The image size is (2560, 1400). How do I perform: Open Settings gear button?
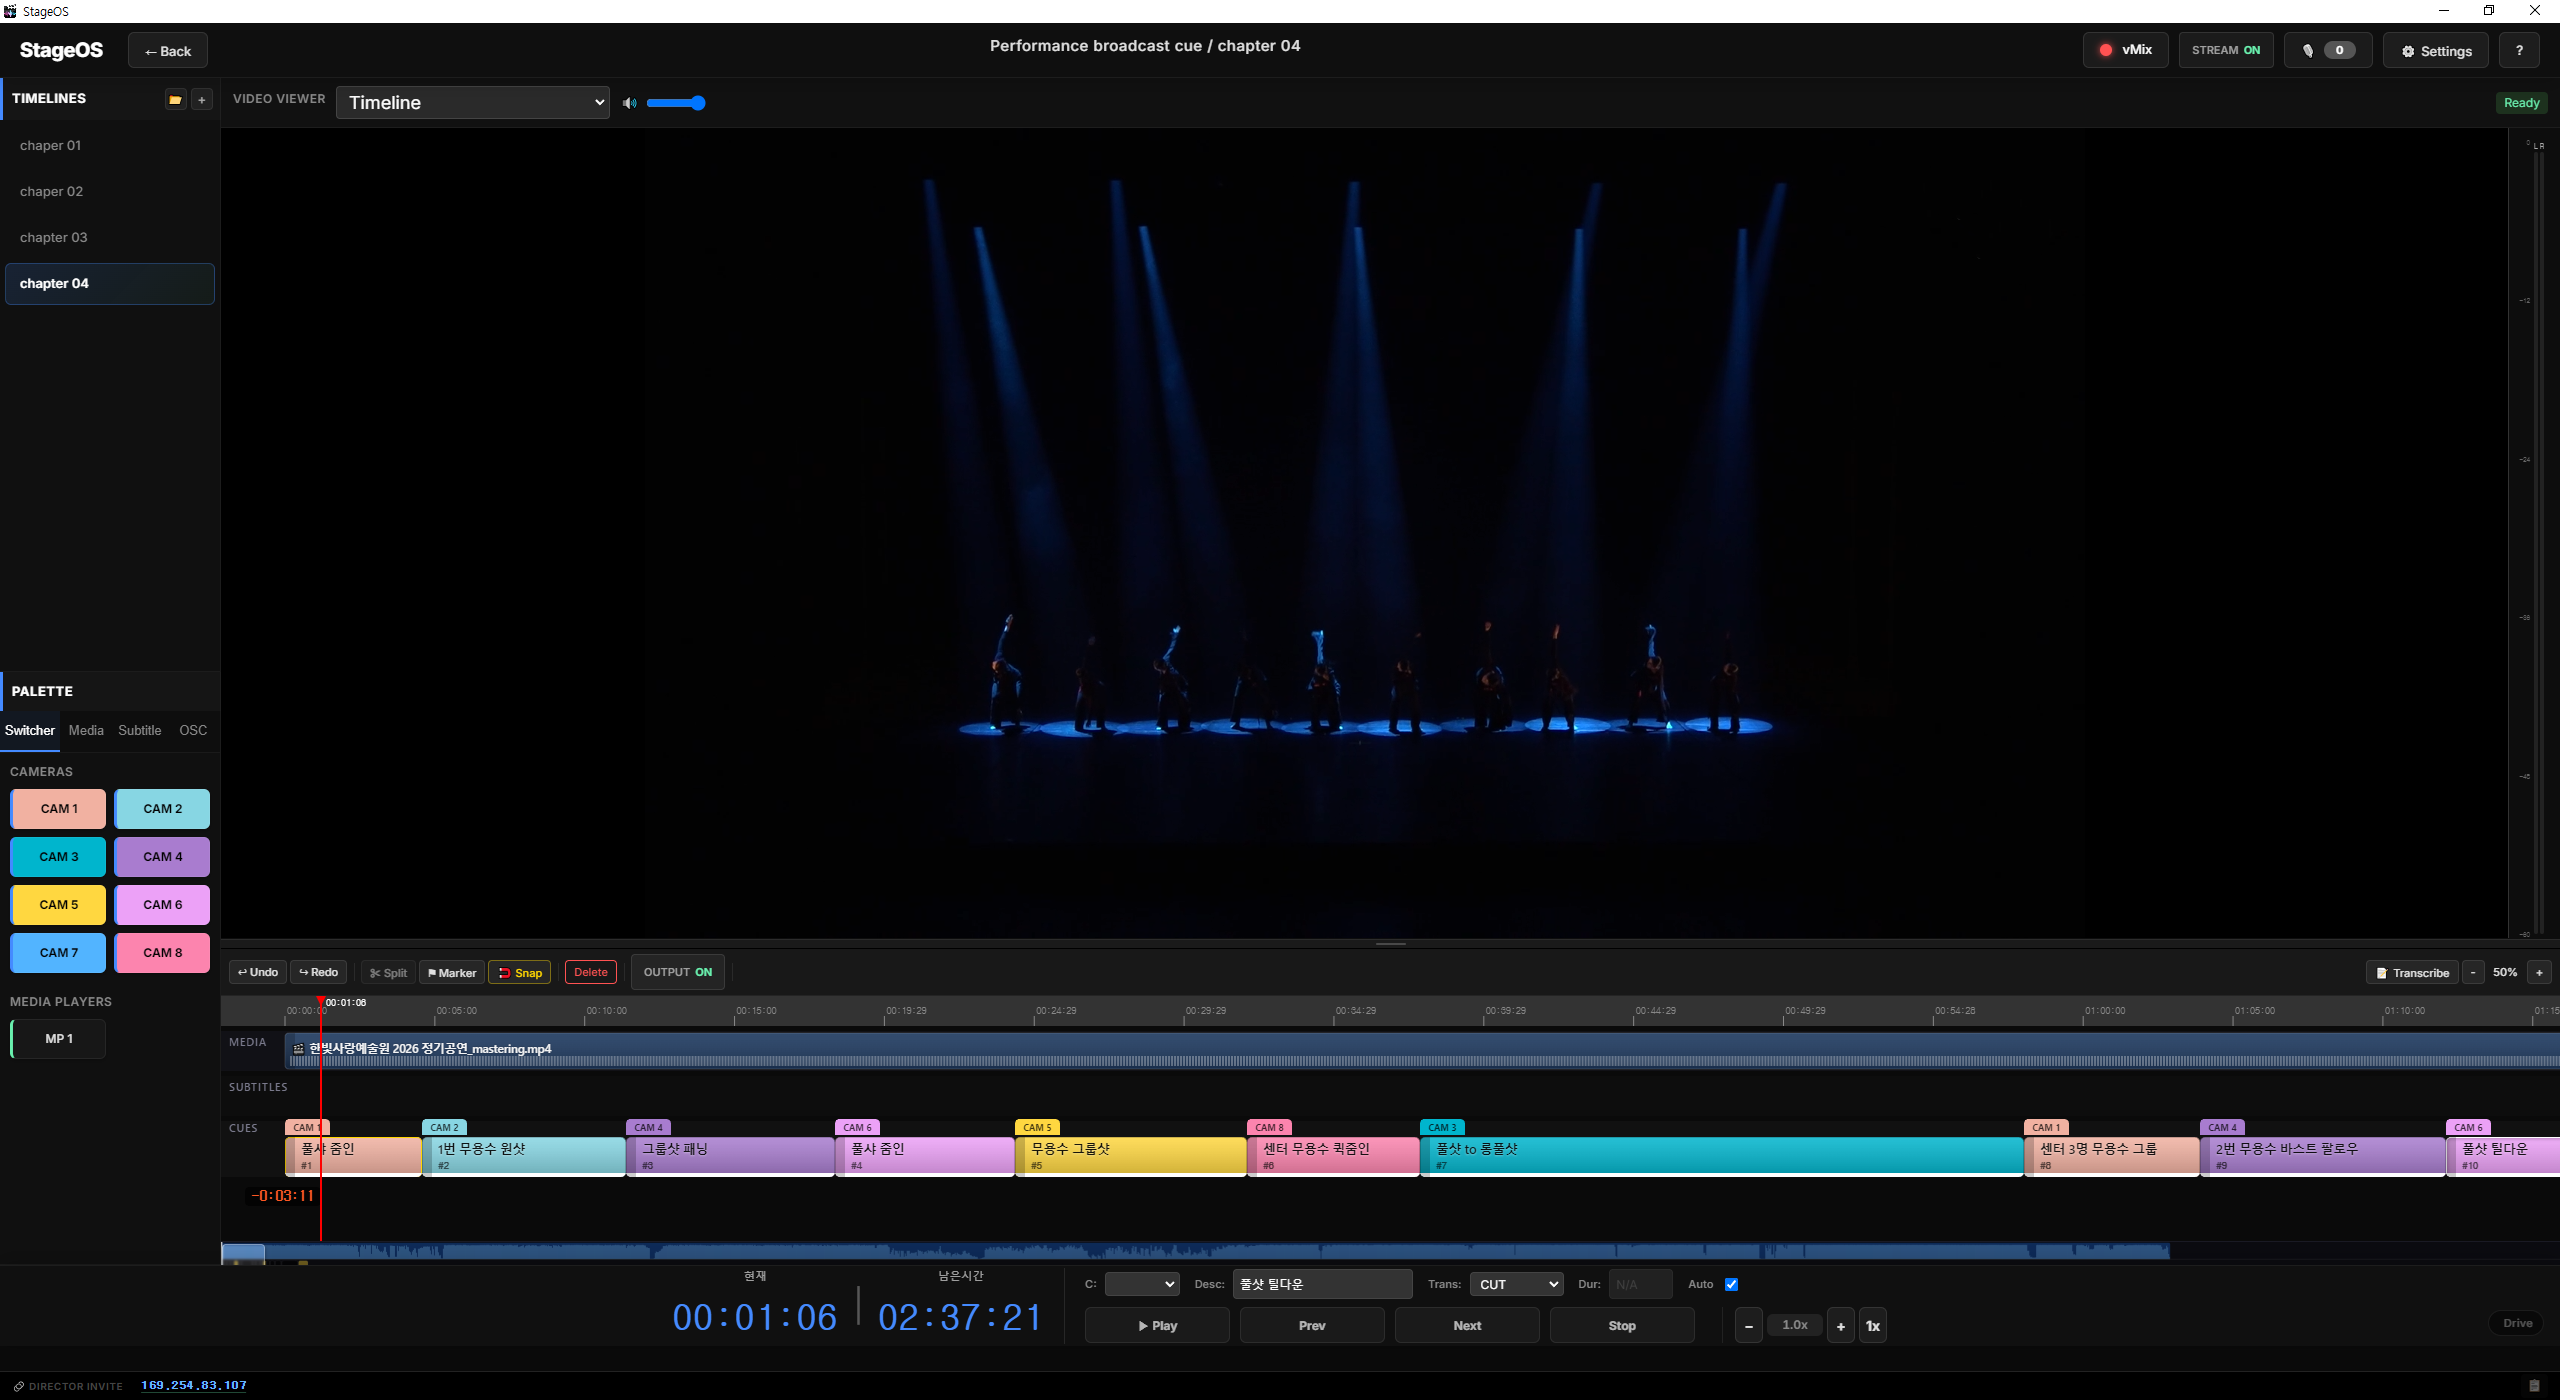click(2436, 51)
